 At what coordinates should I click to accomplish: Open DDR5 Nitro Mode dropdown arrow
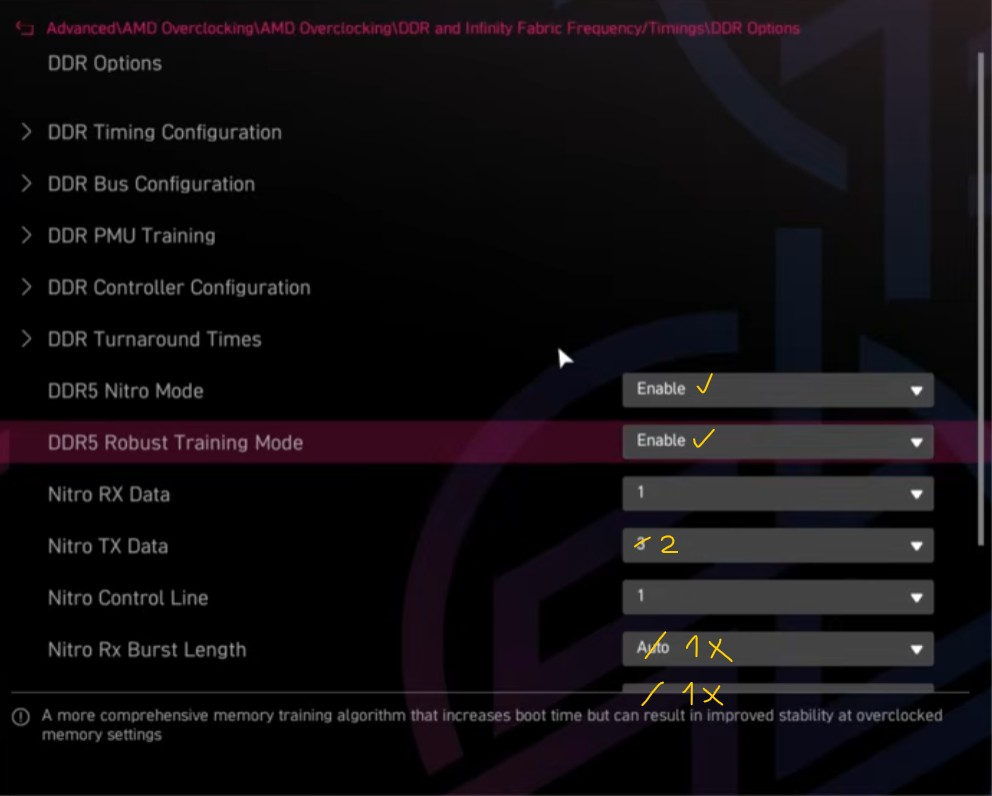[916, 390]
